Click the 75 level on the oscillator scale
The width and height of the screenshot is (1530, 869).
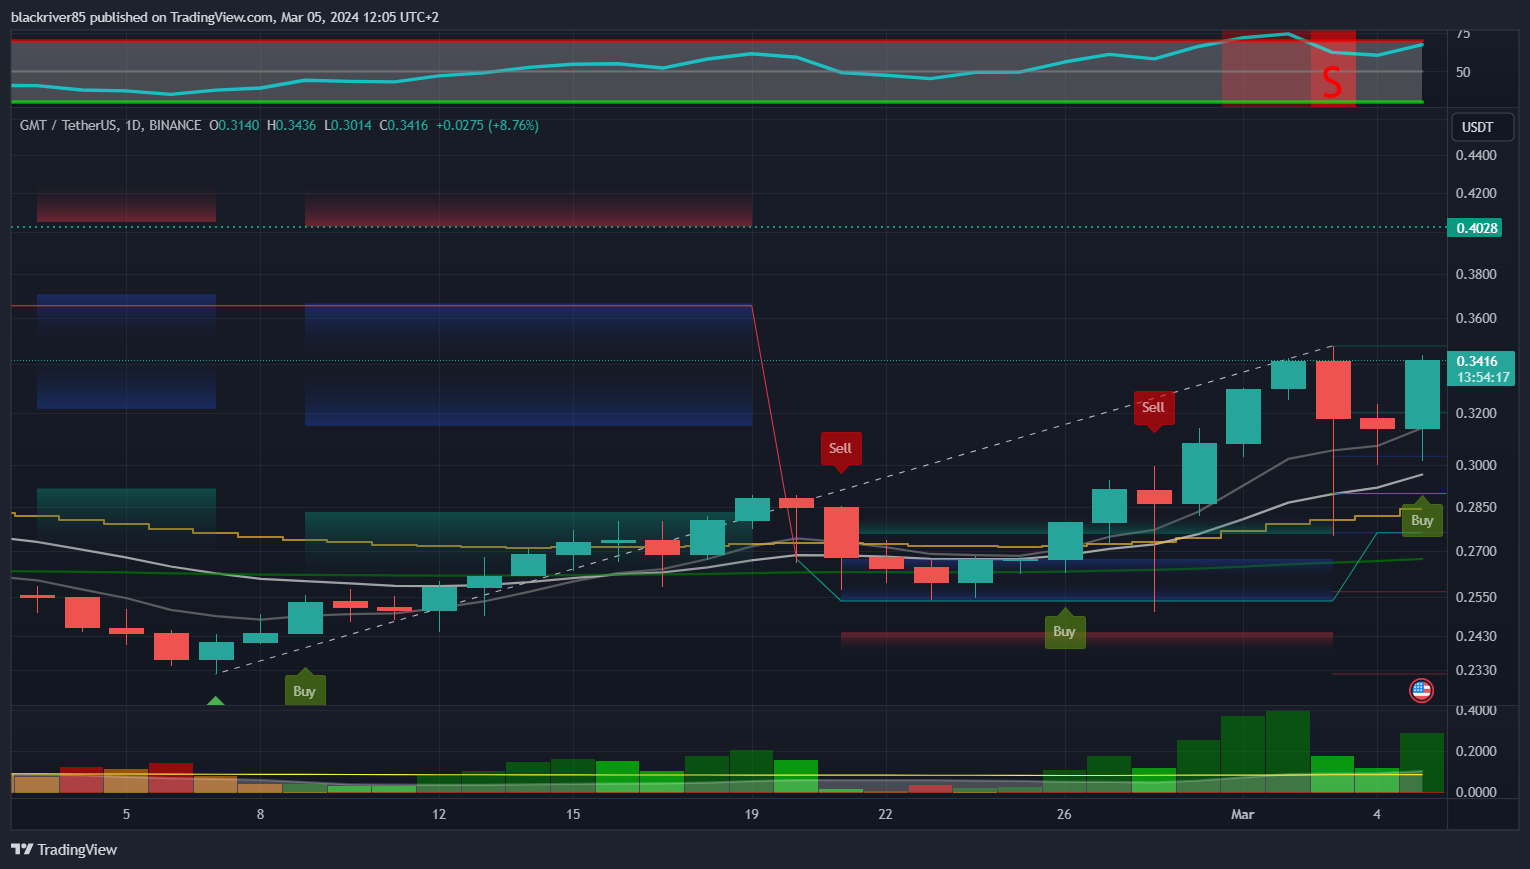tap(1463, 35)
